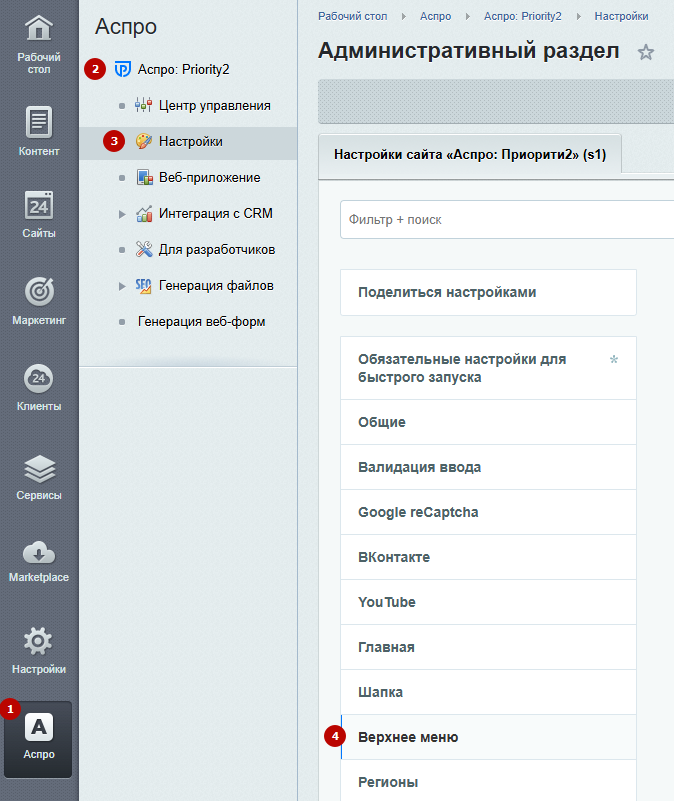This screenshot has width=674, height=801.
Task: Select Аспро: Priority2 in the tree
Action: coord(183,69)
